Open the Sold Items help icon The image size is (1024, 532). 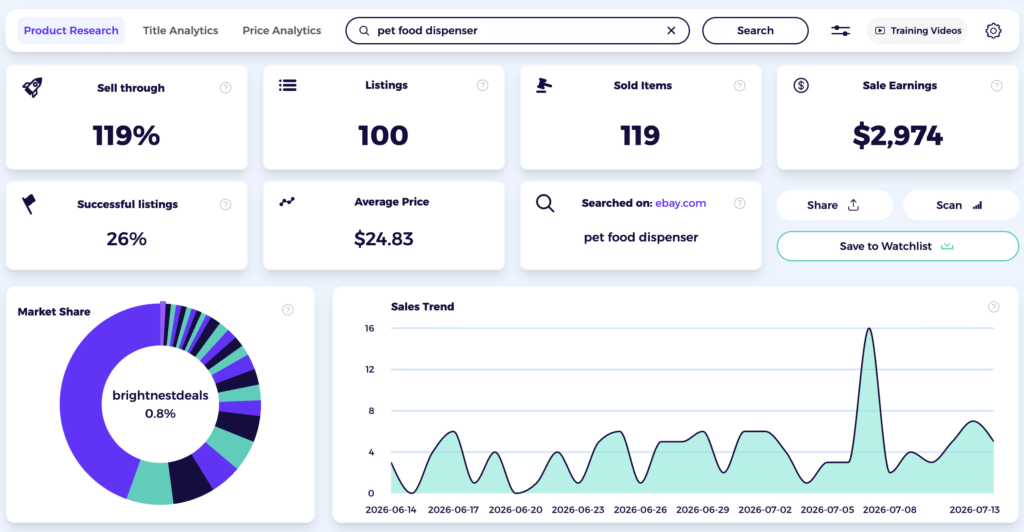(739, 86)
